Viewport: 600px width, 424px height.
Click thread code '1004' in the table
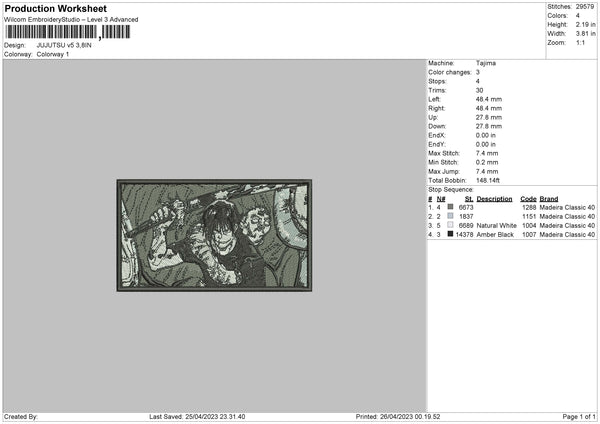529,226
